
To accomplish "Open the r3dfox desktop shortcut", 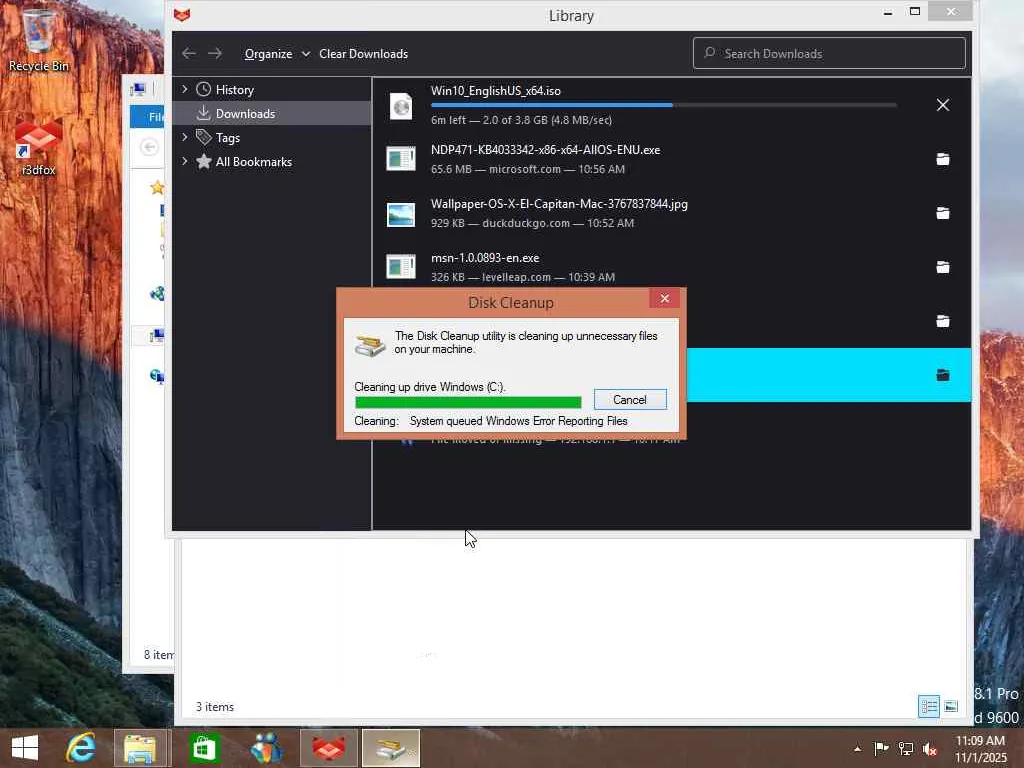I will click(x=39, y=148).
